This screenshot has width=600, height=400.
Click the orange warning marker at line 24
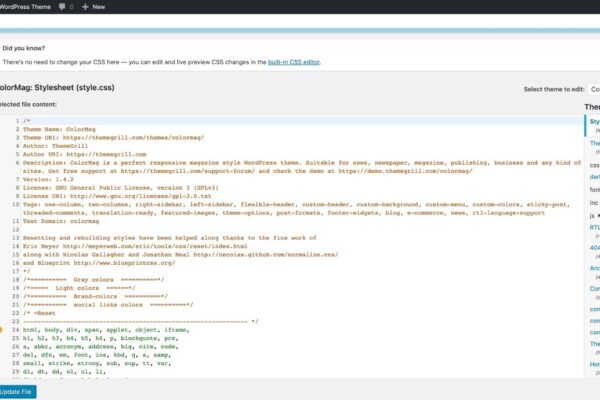1,330
